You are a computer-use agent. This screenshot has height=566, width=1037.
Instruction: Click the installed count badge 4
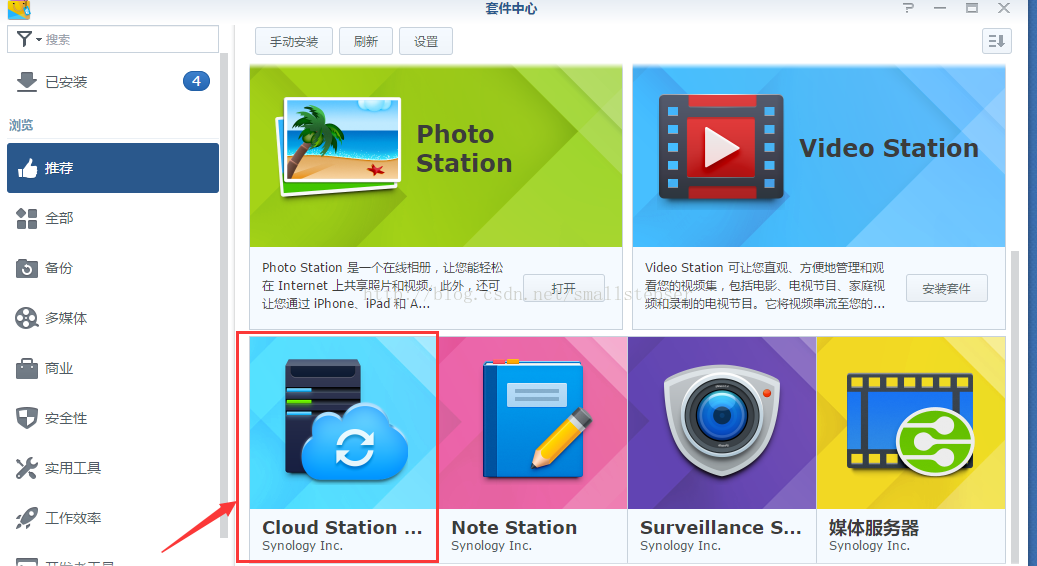pyautogui.click(x=196, y=81)
